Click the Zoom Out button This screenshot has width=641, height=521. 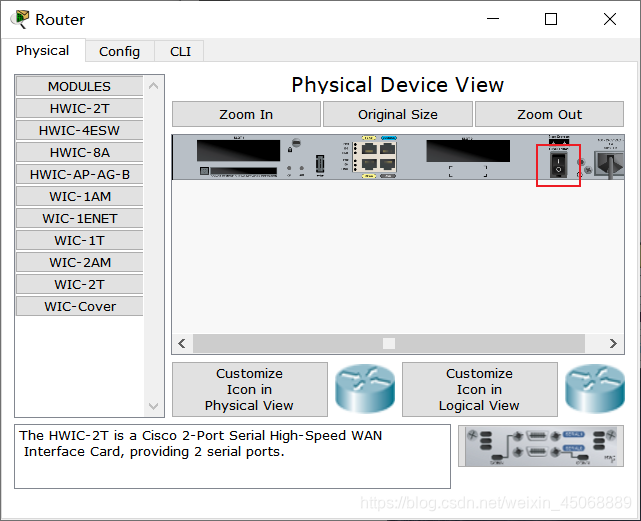coord(549,115)
